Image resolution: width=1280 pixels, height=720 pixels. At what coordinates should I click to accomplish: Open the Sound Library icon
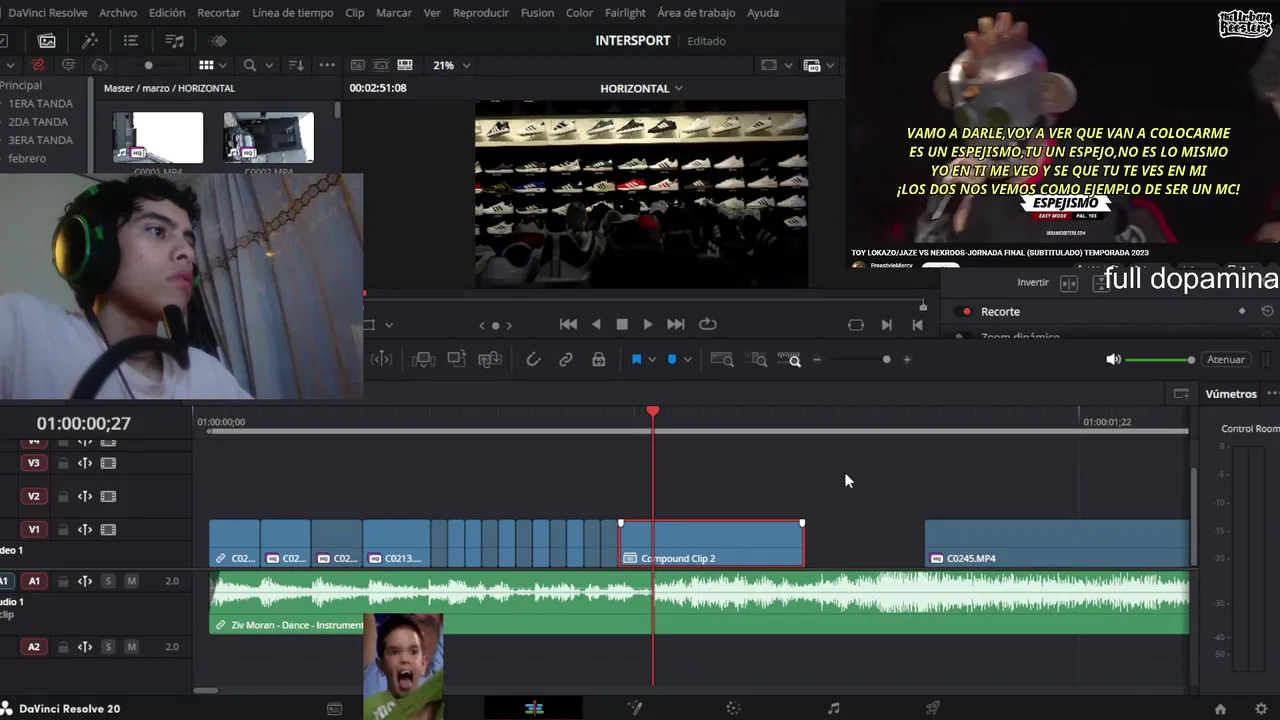click(x=175, y=41)
